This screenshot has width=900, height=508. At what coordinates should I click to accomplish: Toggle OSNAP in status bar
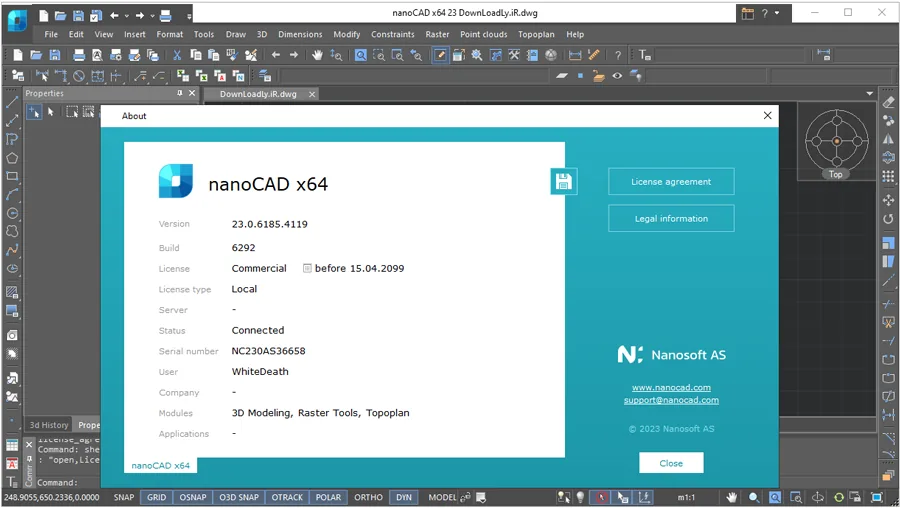(x=193, y=497)
